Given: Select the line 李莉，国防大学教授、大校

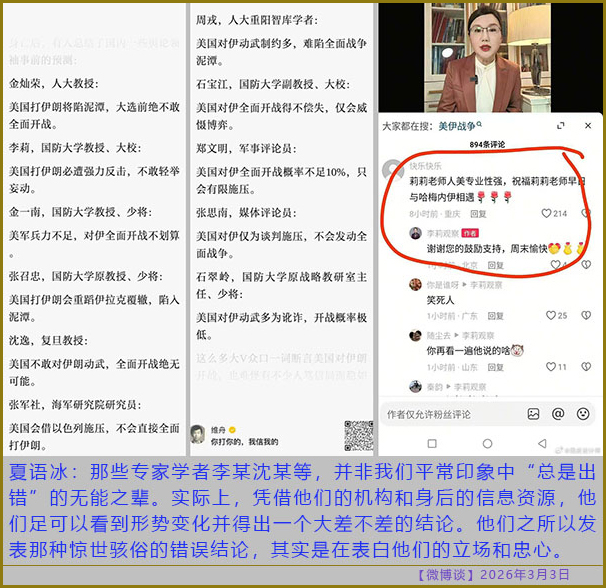Looking at the screenshot, I should pos(75,147).
